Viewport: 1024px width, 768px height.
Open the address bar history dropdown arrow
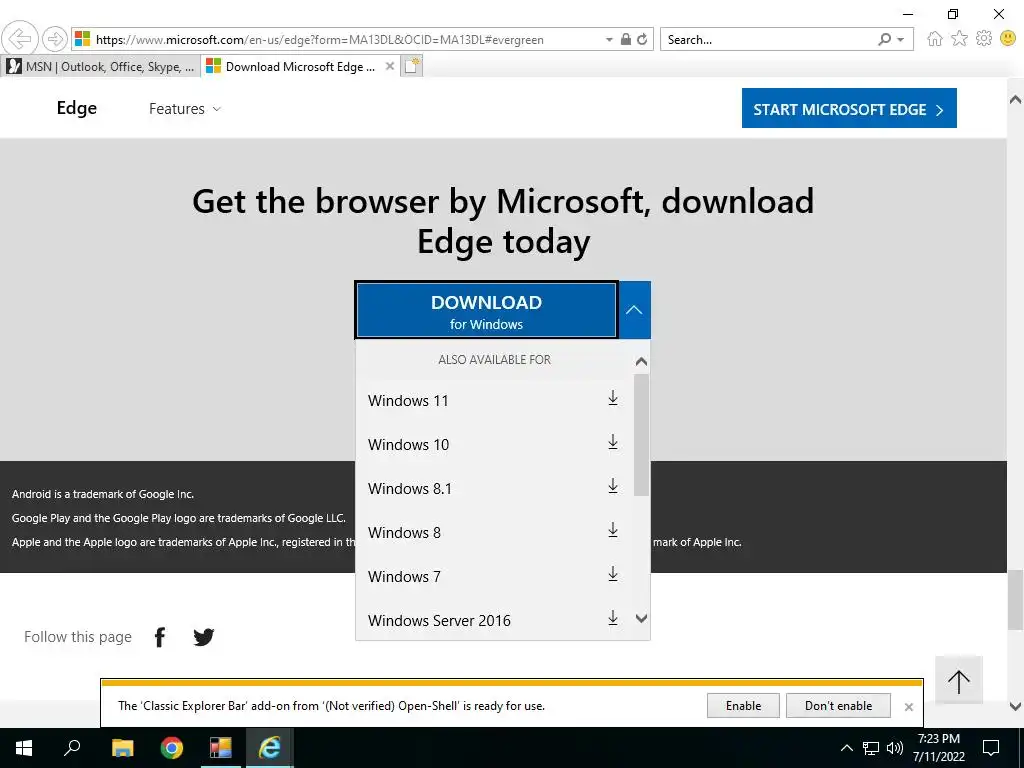tap(609, 40)
